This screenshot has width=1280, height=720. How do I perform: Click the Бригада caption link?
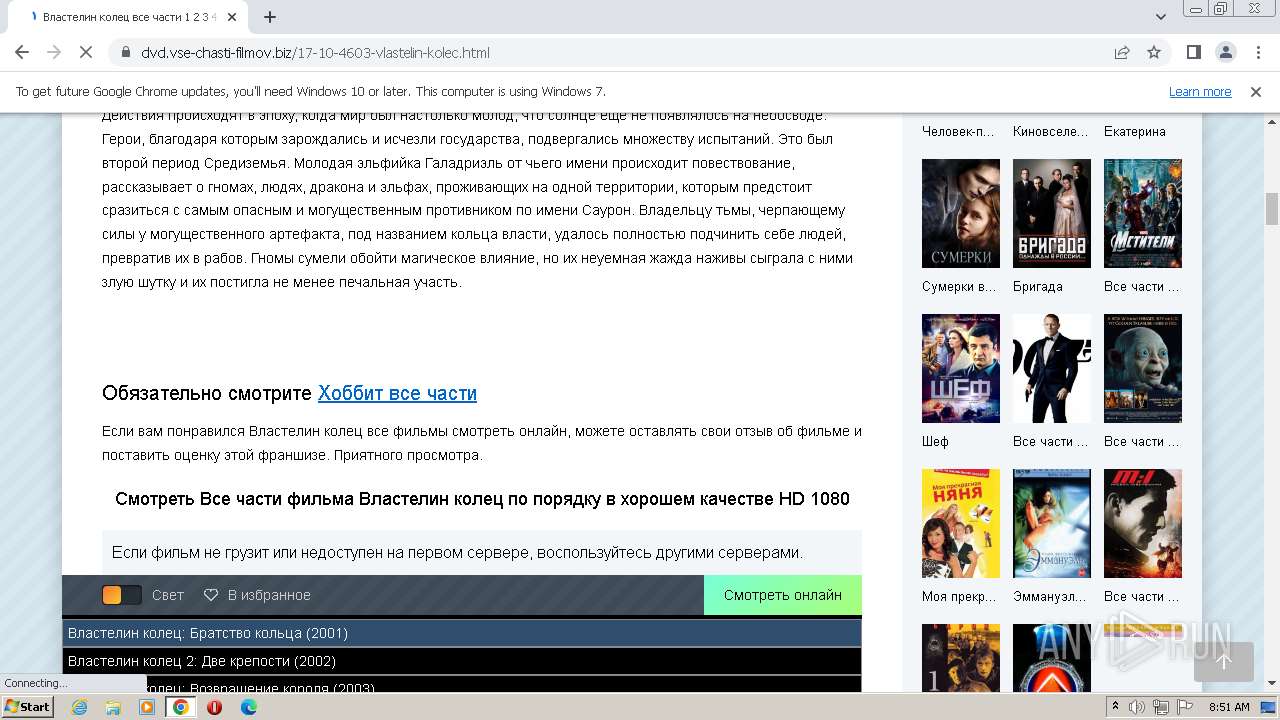1038,286
